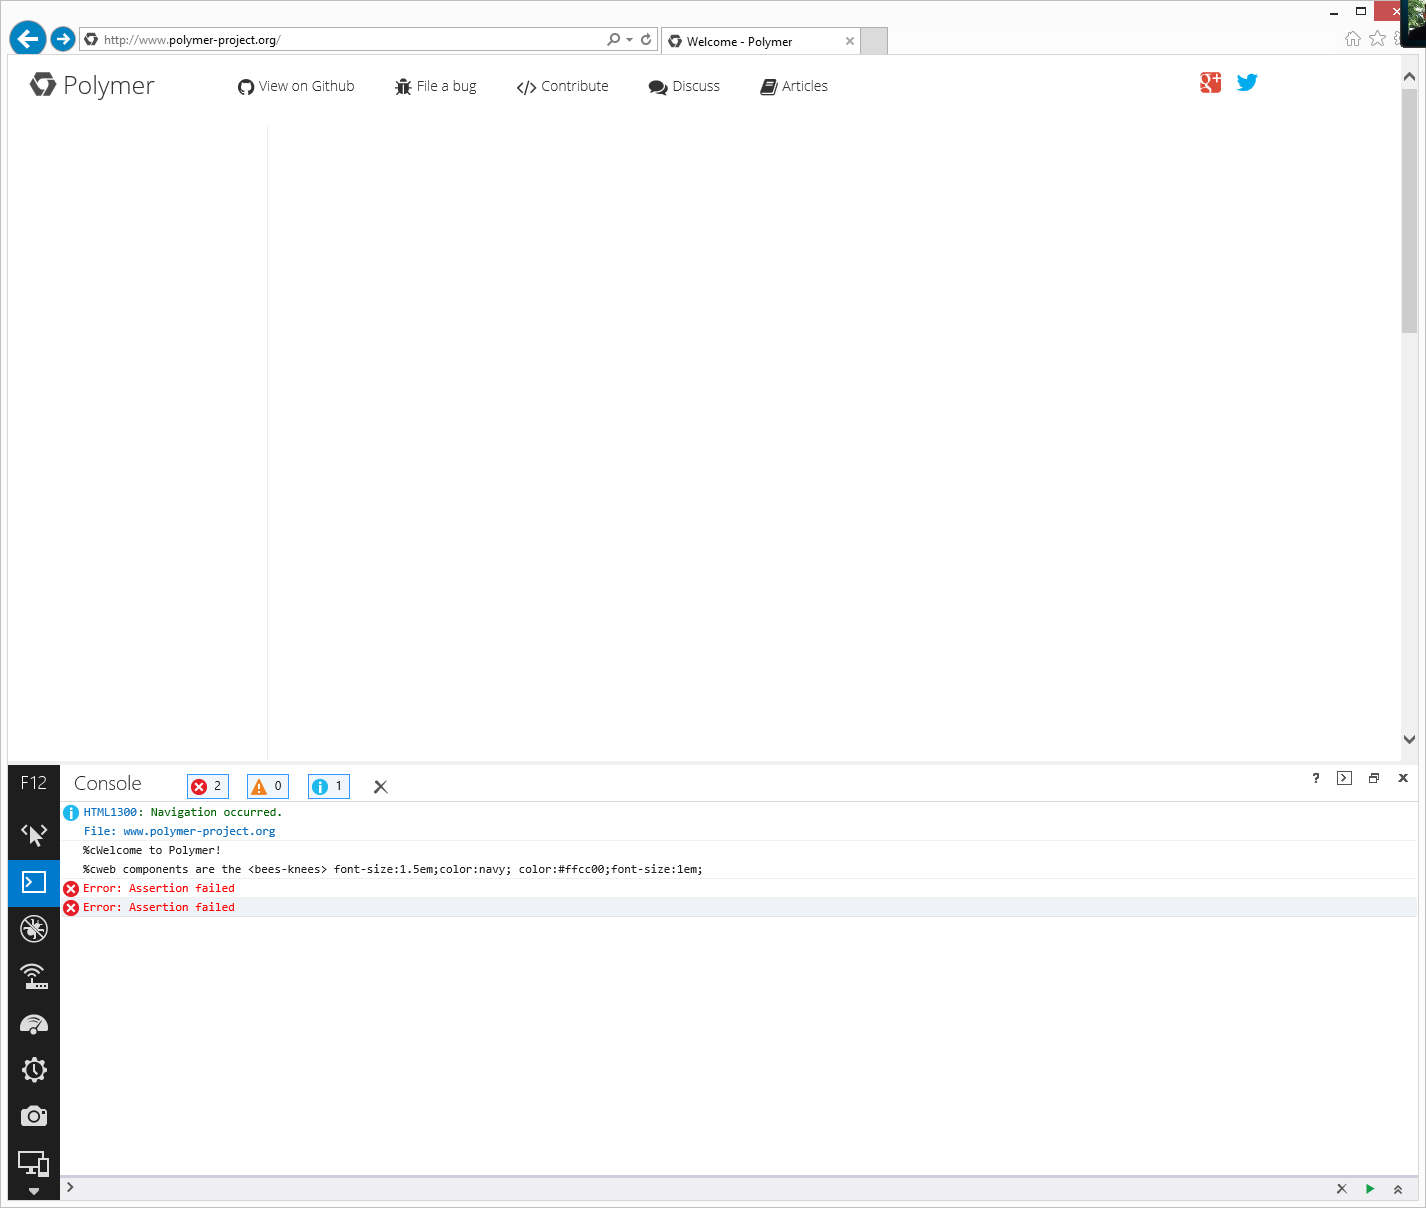Open the browser Home icon
The image size is (1426, 1208).
pos(1353,38)
